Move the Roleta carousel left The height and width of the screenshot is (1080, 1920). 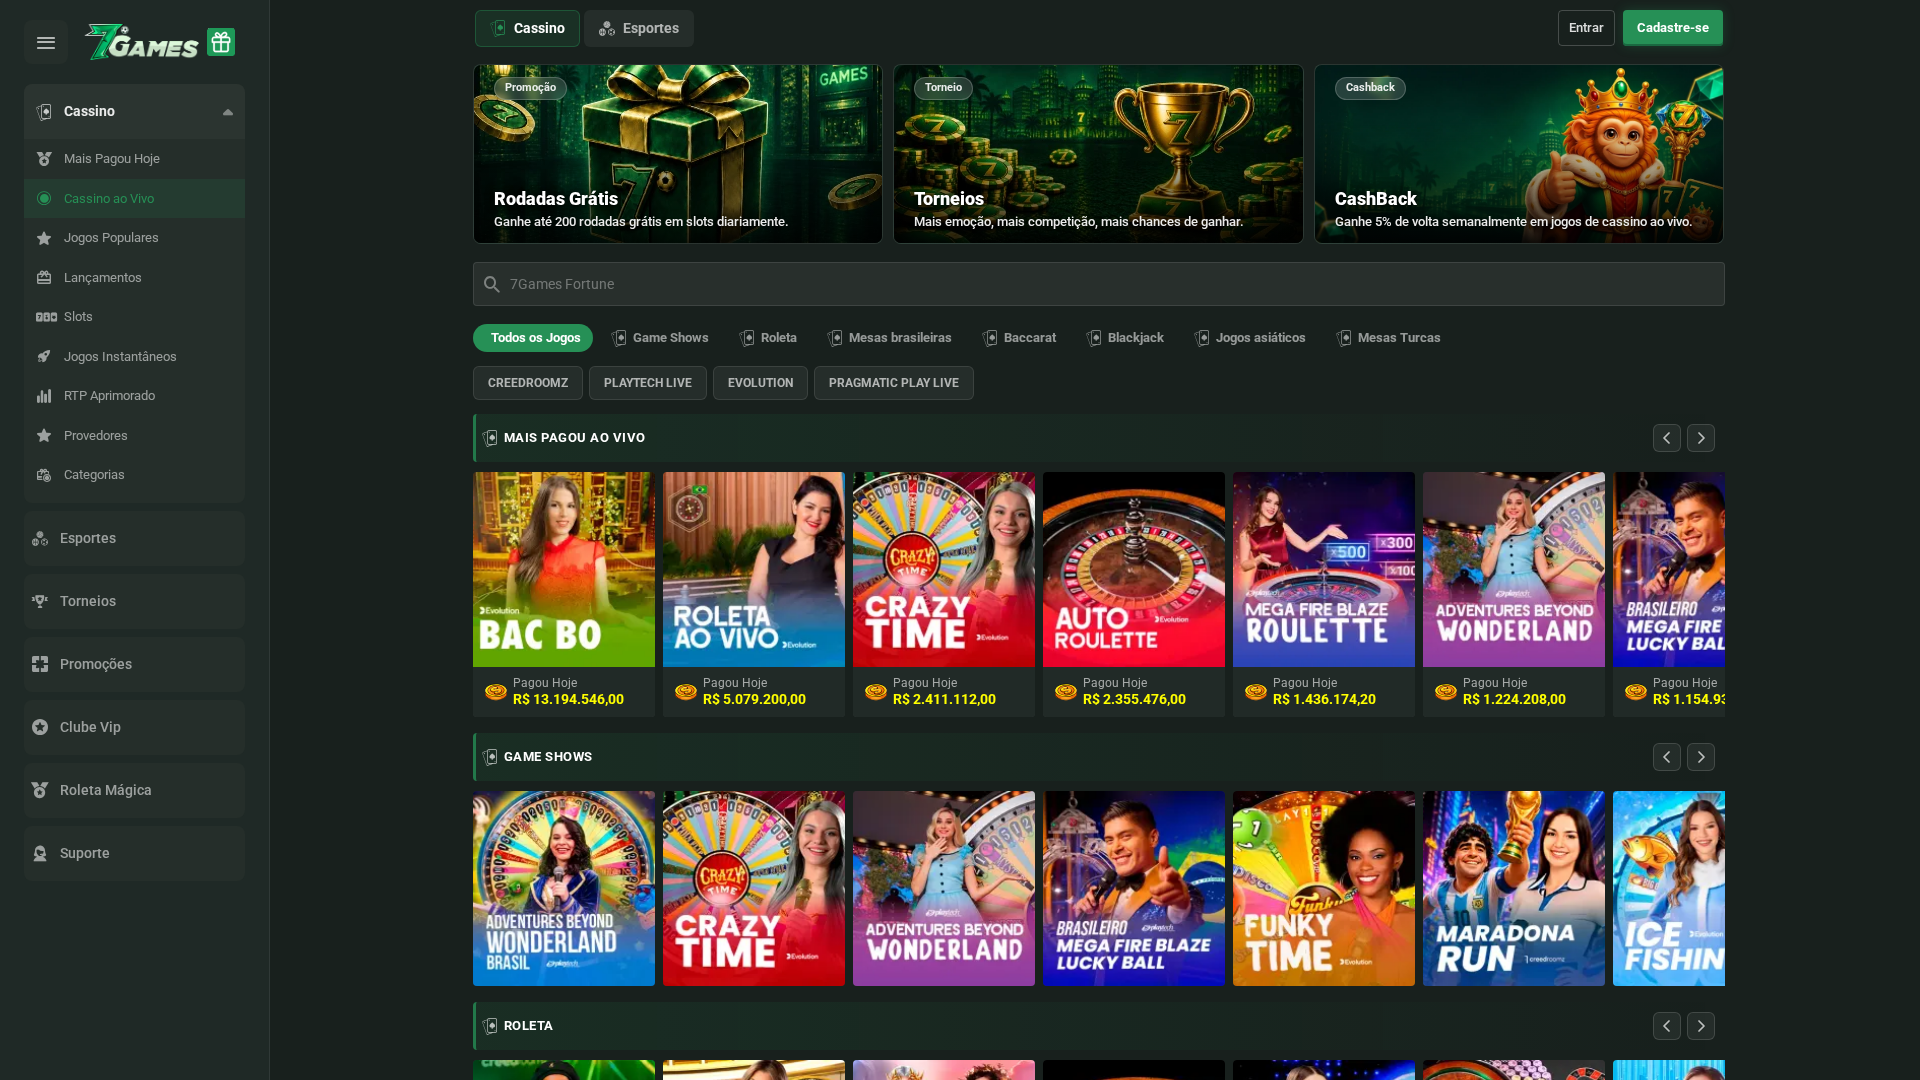tap(1667, 1026)
